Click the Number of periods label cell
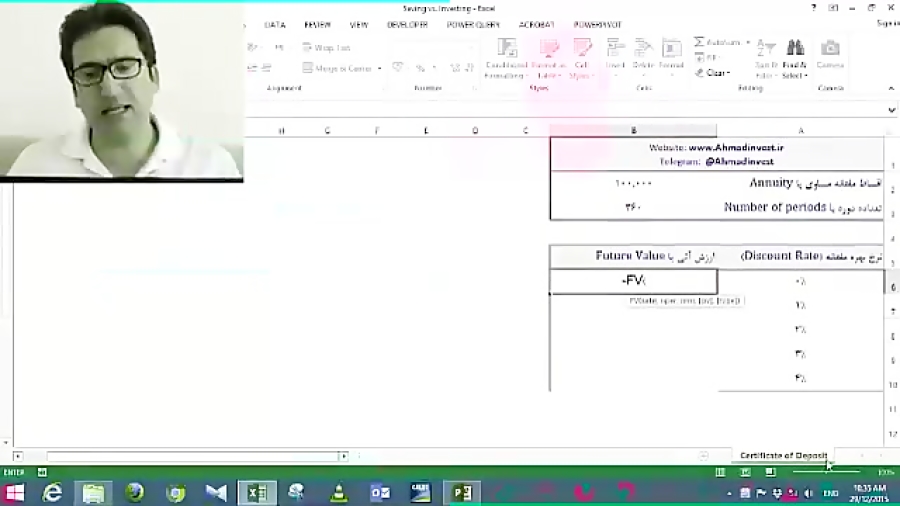The width and height of the screenshot is (900, 506). [x=801, y=207]
